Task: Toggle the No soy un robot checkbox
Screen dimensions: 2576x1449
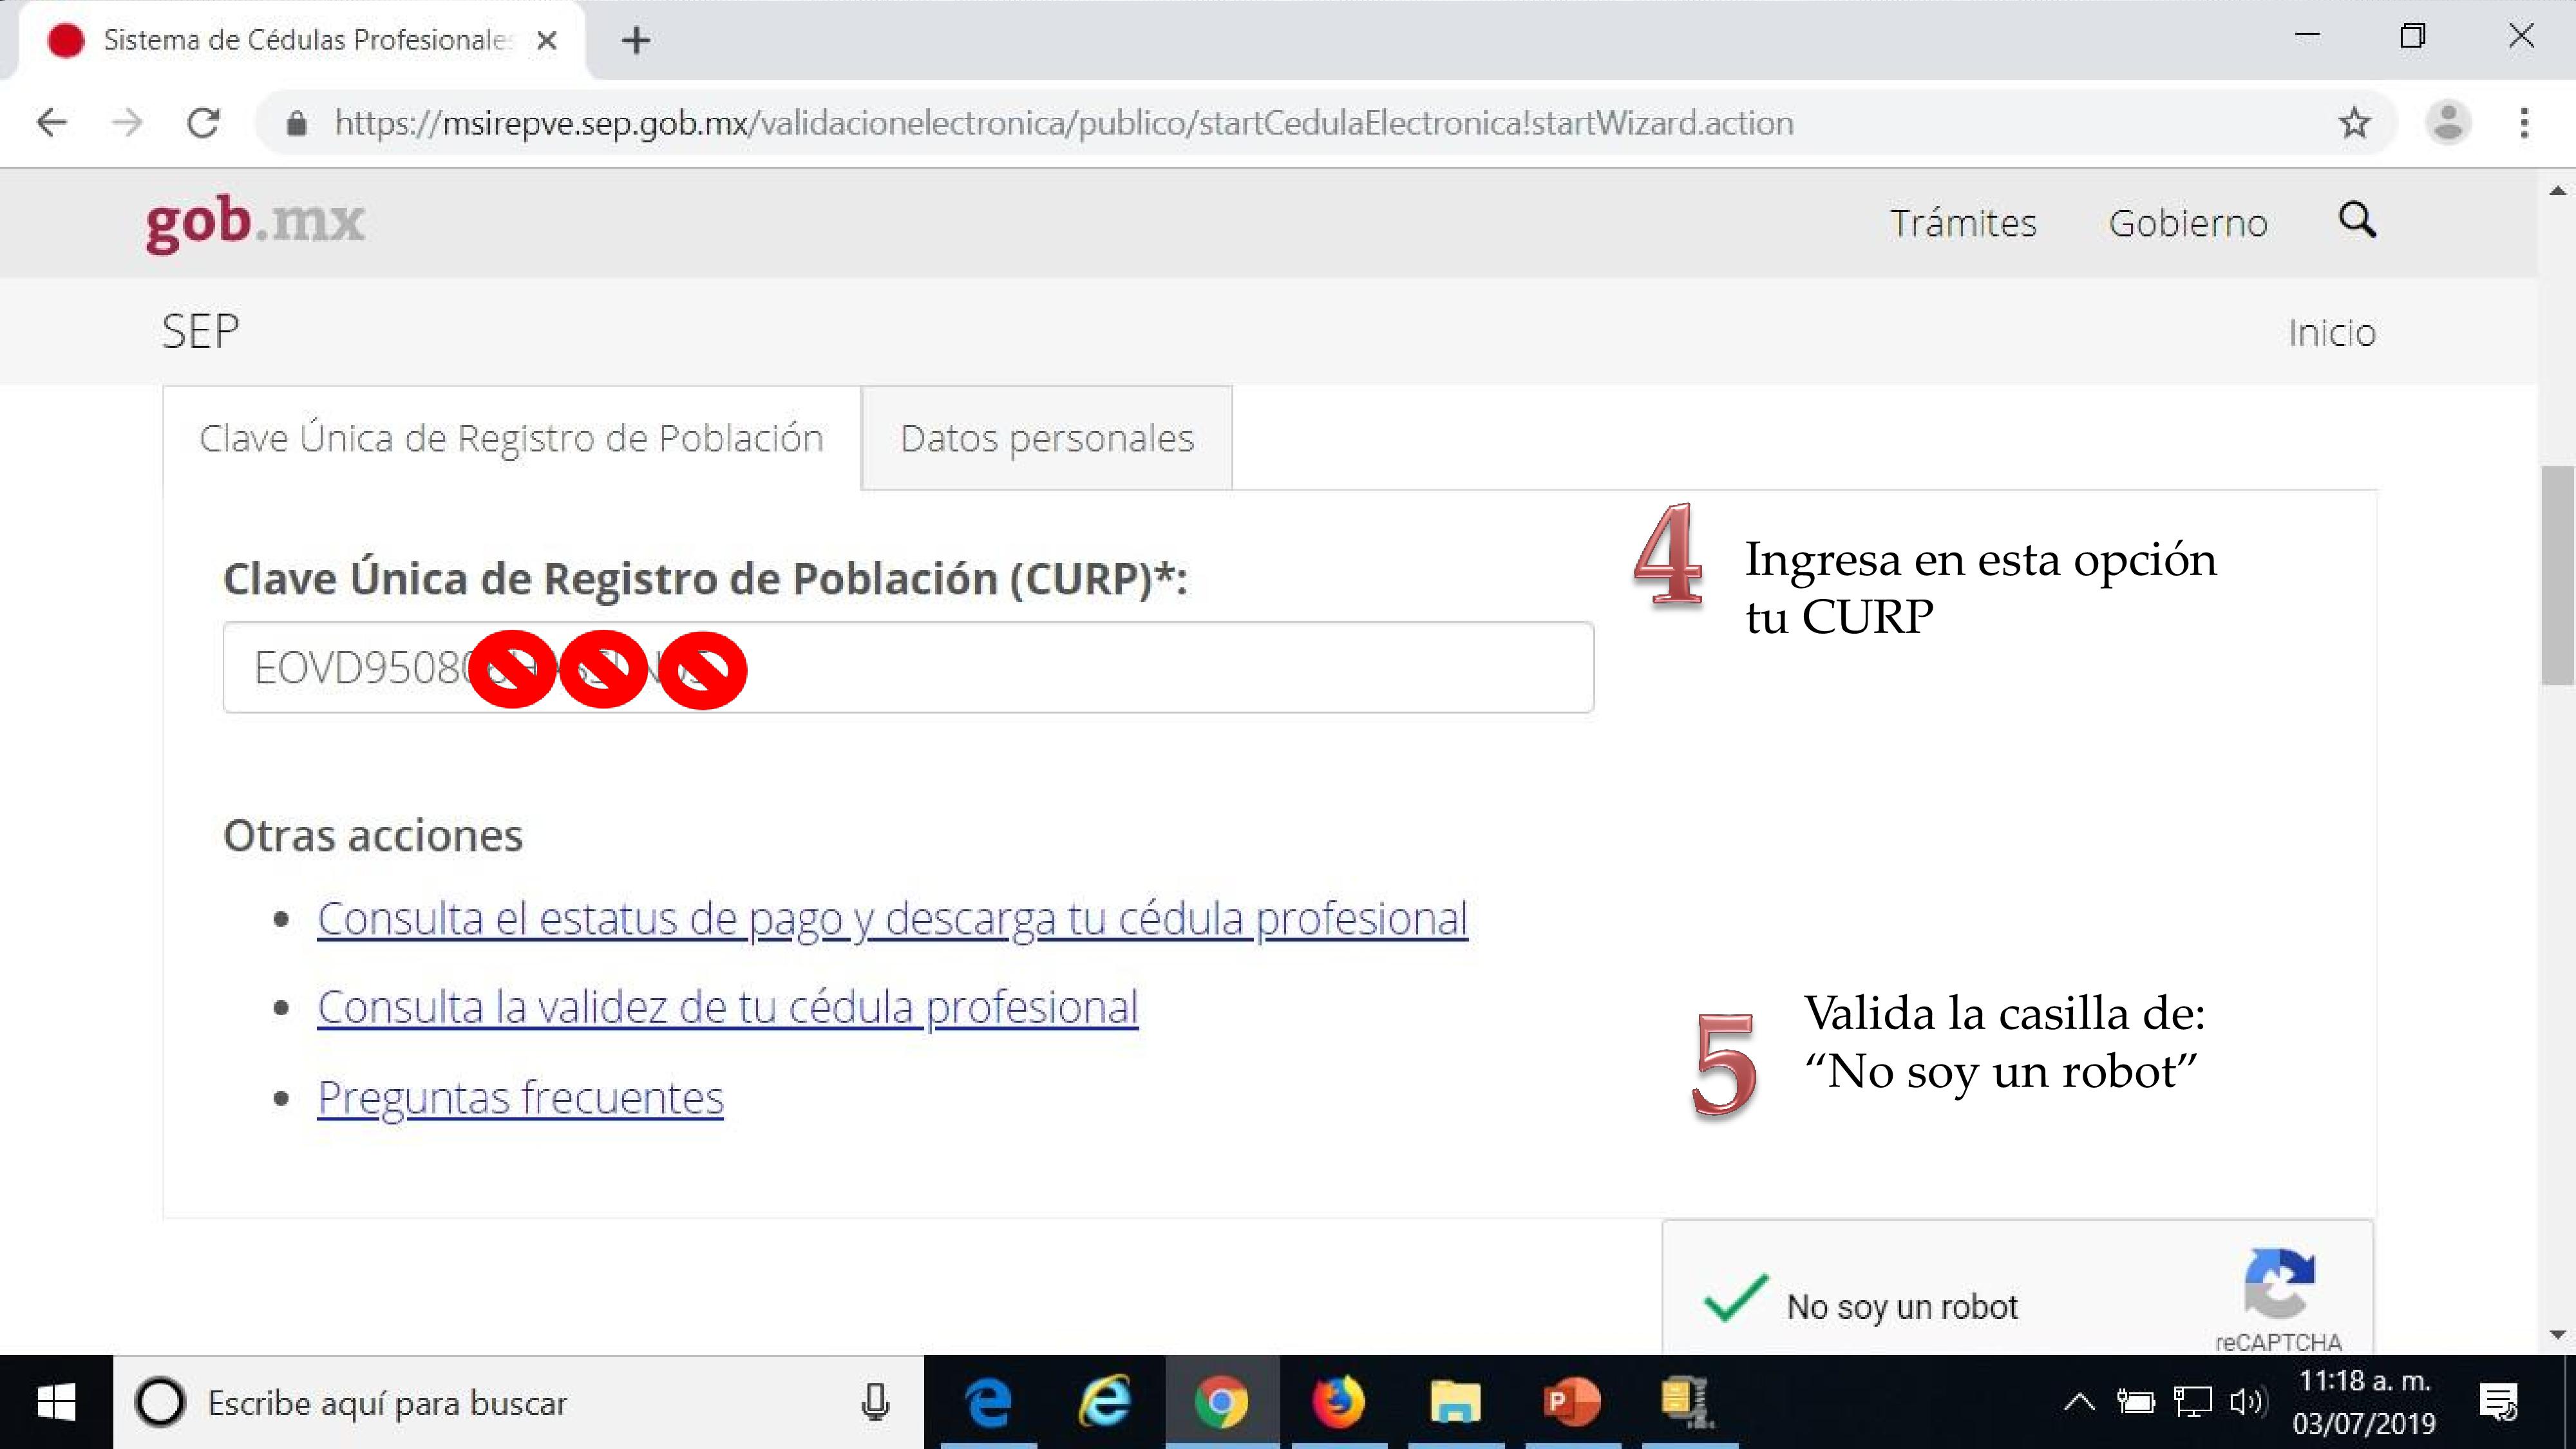Action: (x=1735, y=1299)
